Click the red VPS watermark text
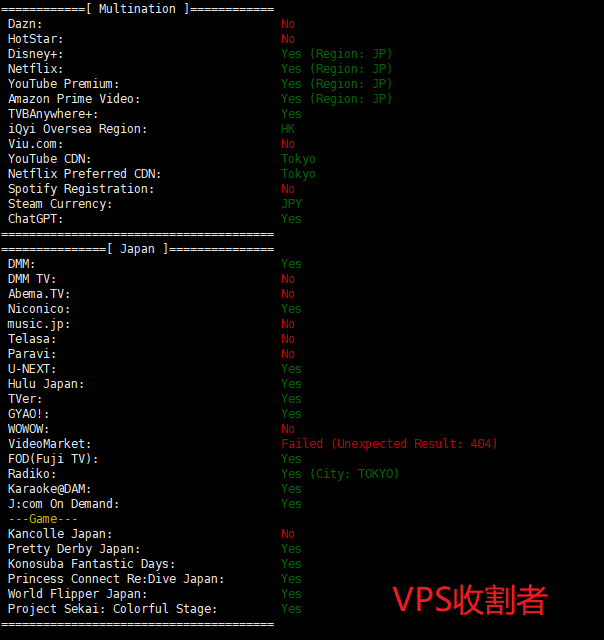Screen dimensions: 604x640 469,599
